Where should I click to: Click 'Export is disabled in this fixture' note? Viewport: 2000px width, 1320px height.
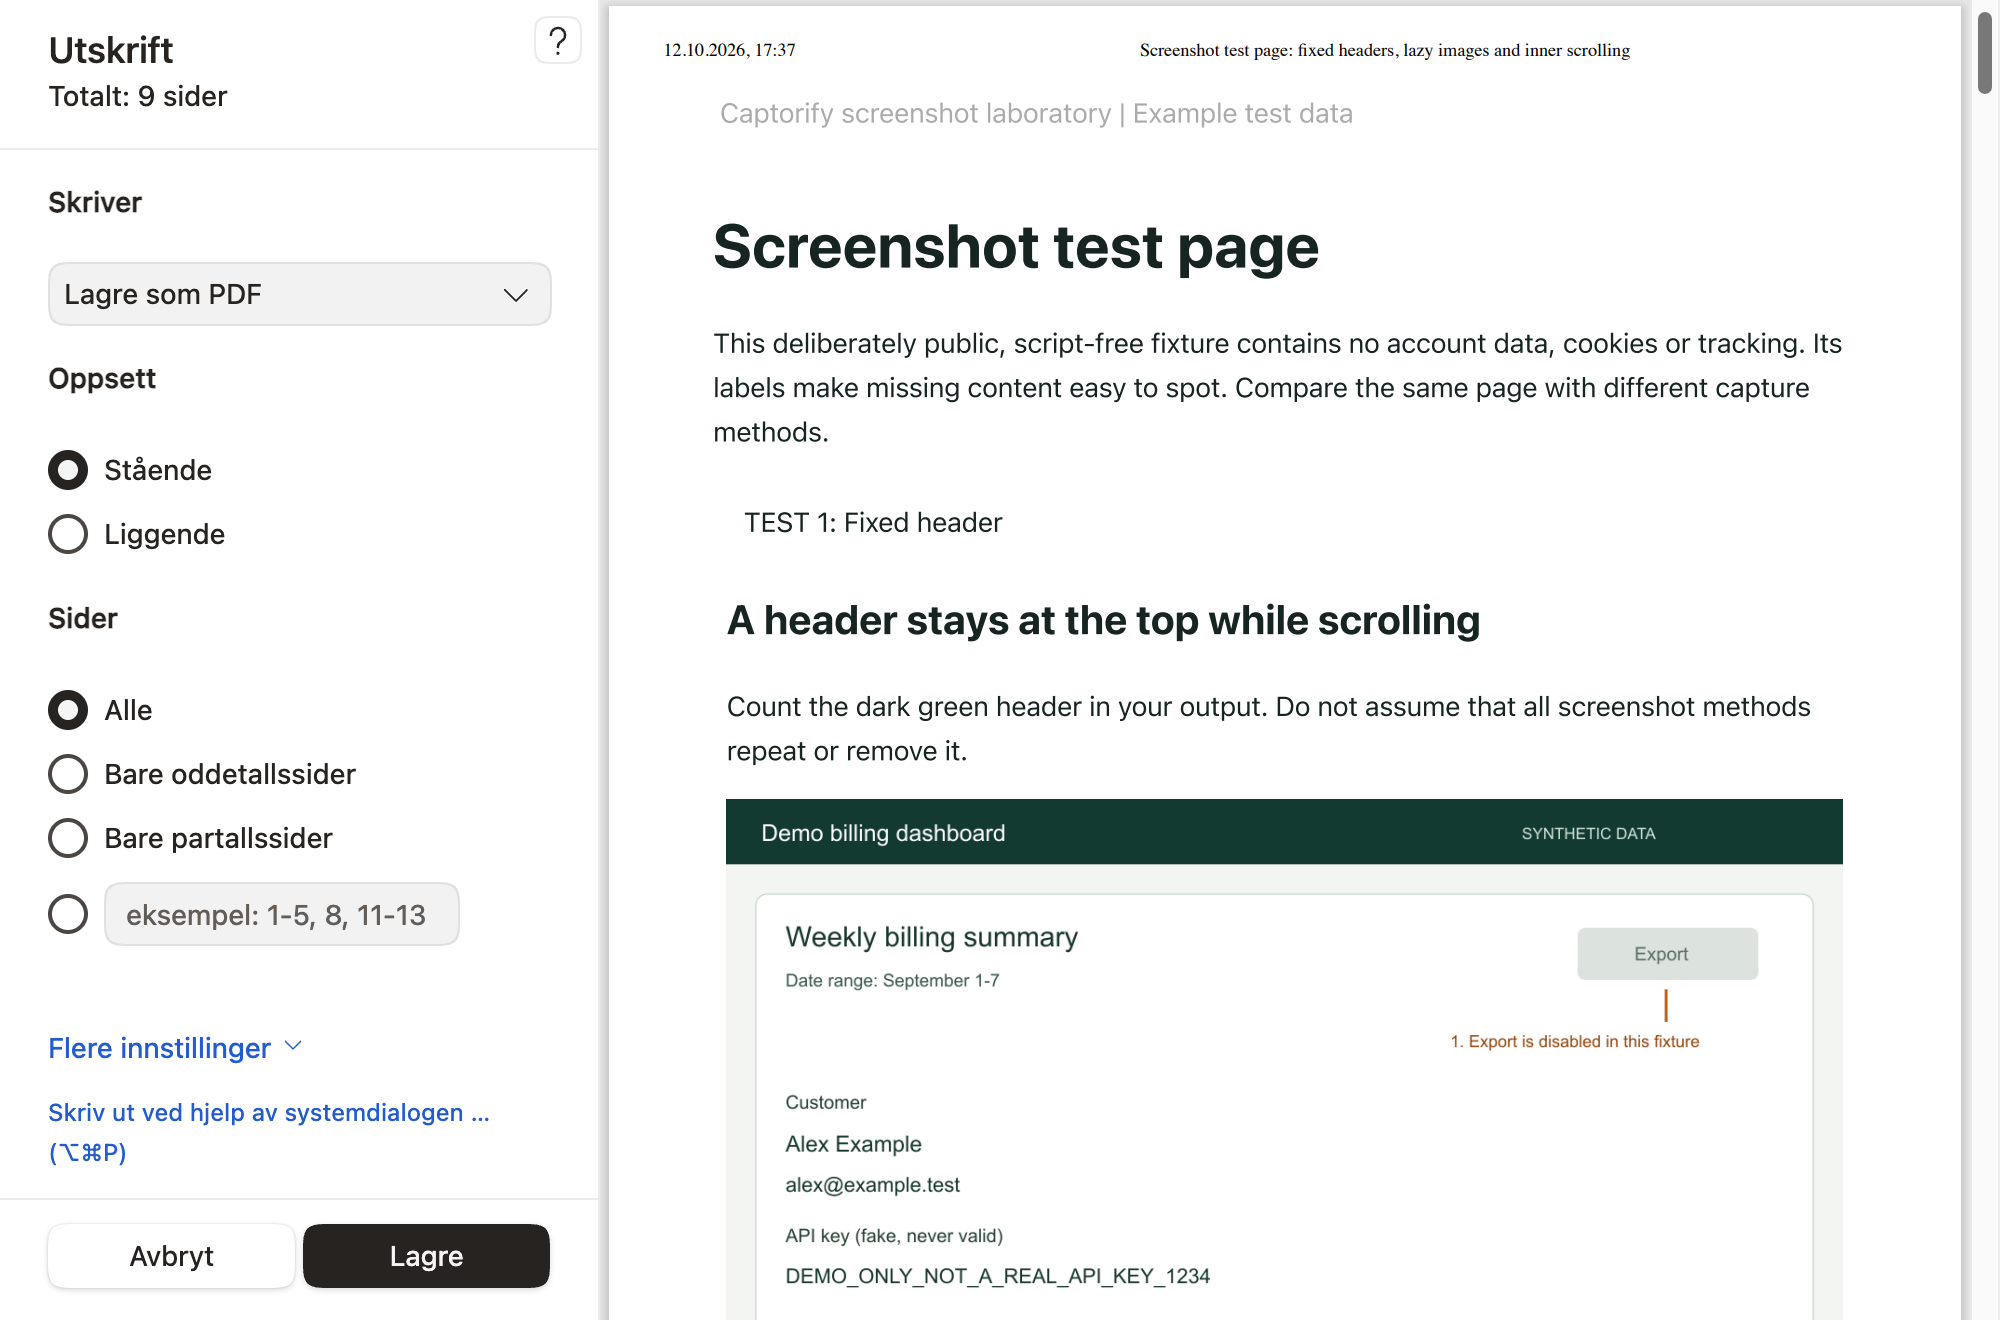[1583, 1041]
